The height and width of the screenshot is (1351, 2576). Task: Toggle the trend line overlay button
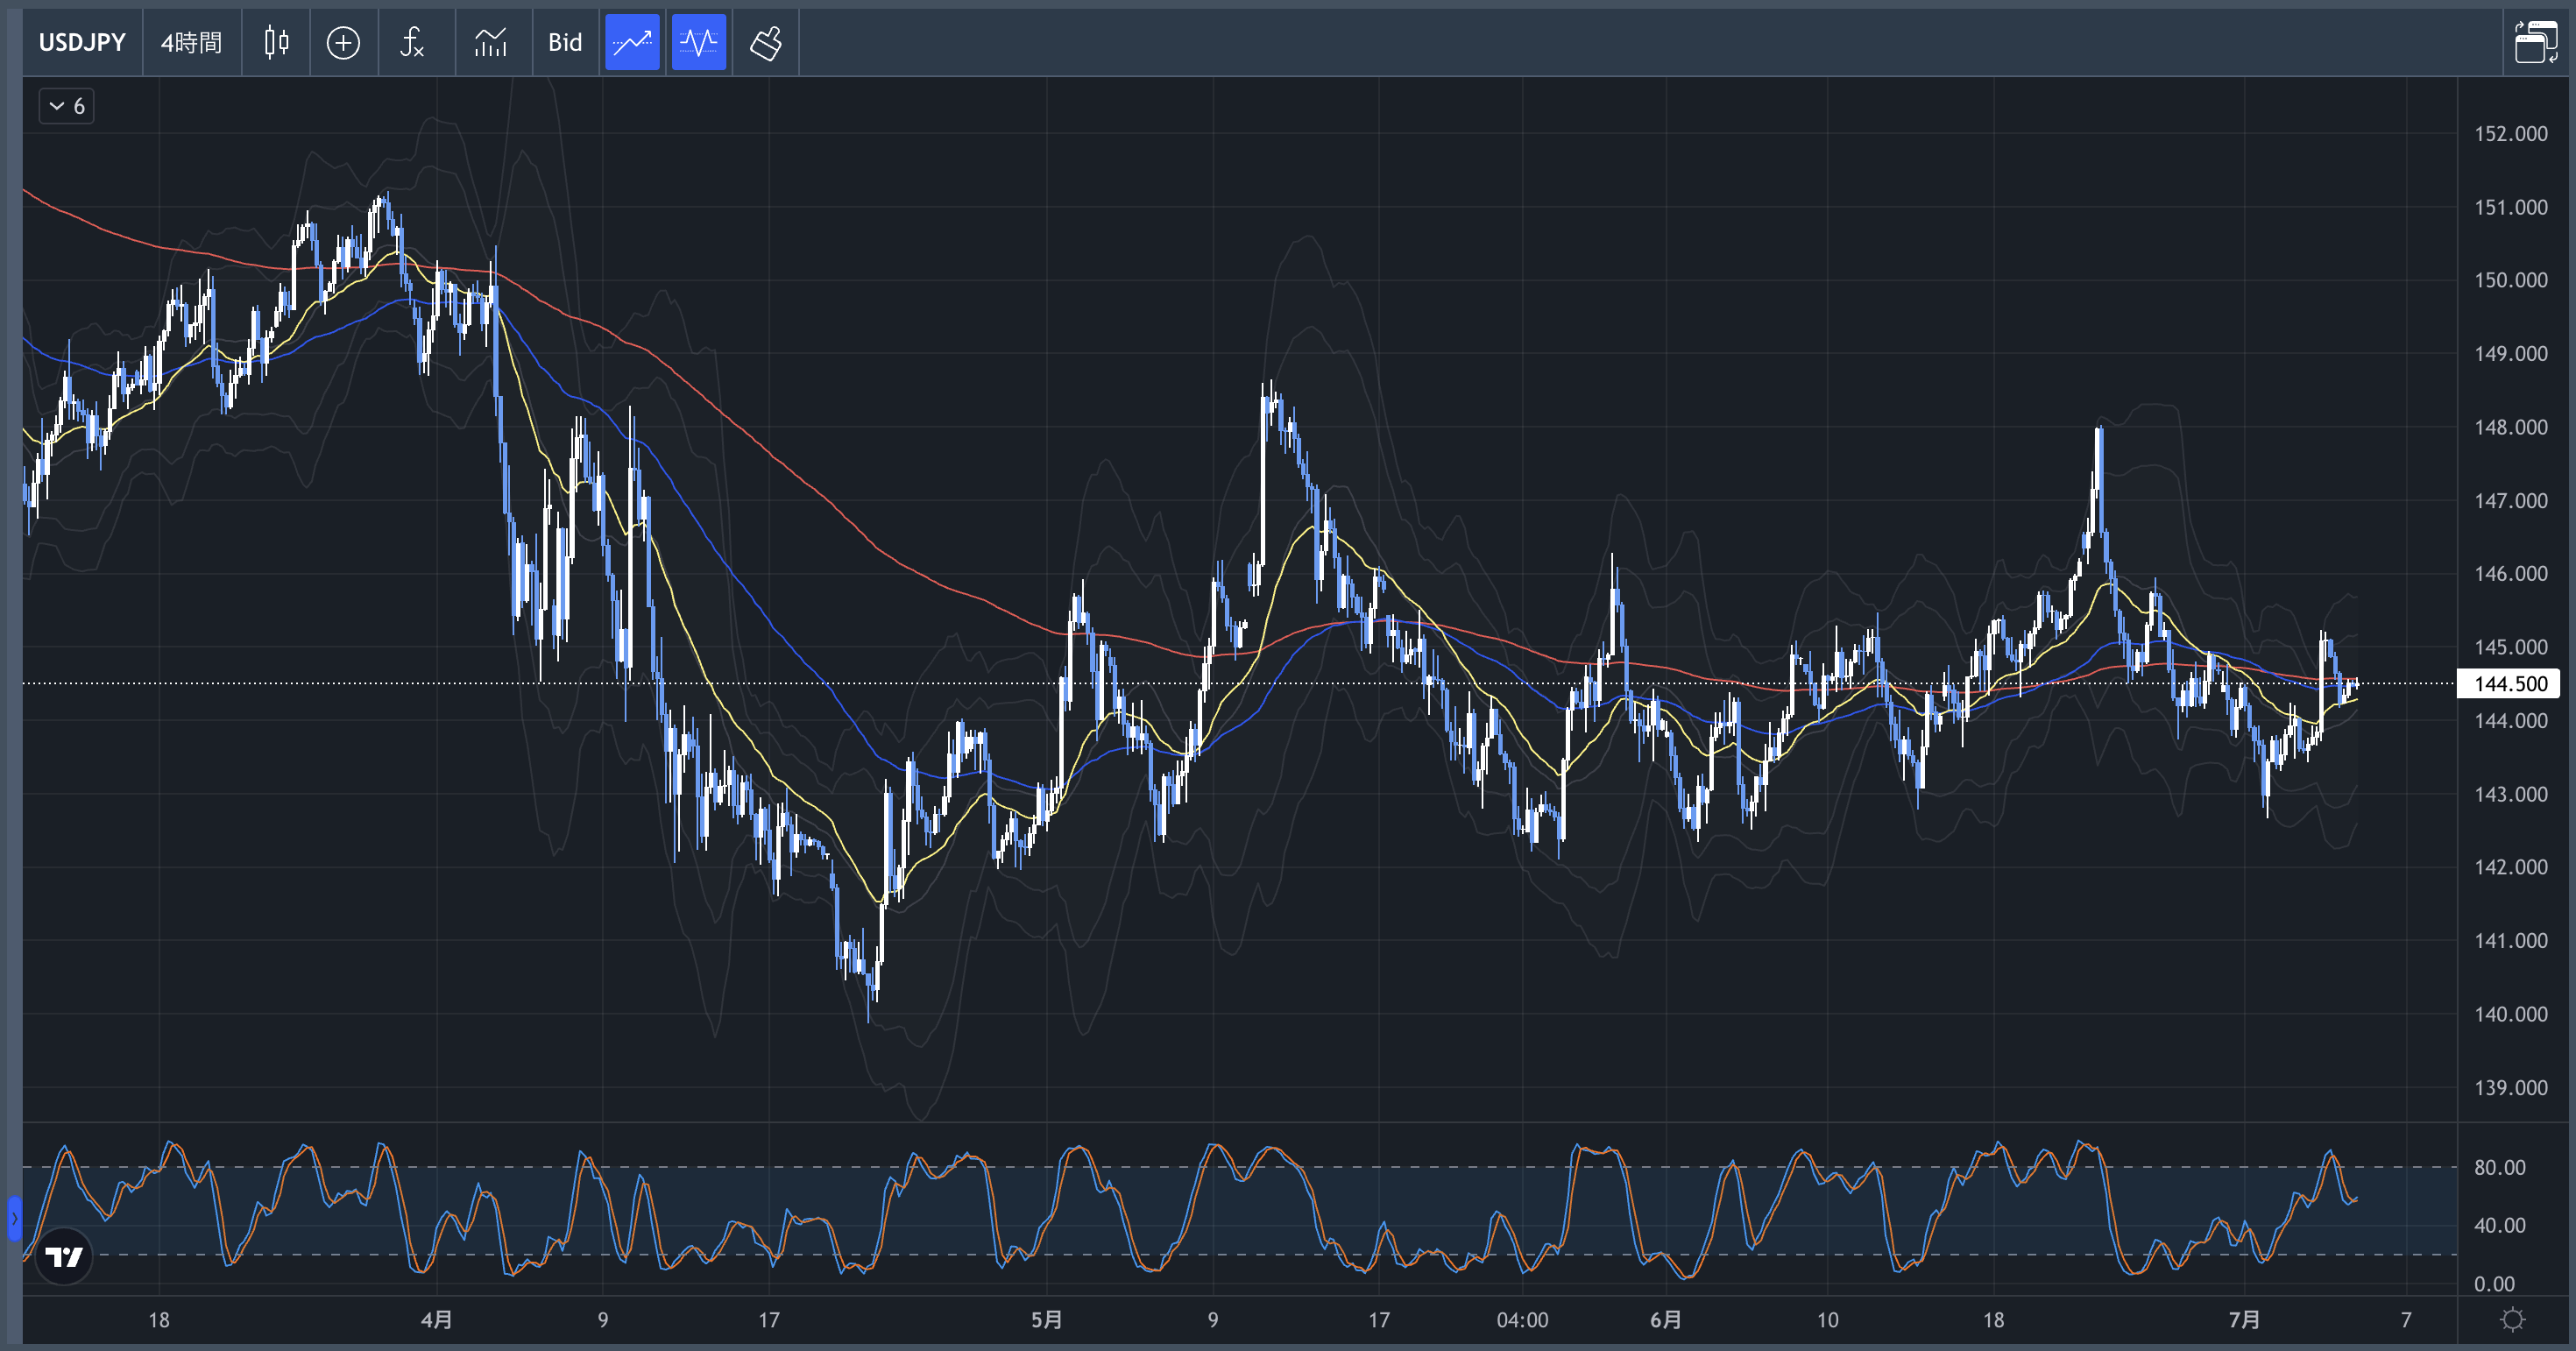pos(632,42)
